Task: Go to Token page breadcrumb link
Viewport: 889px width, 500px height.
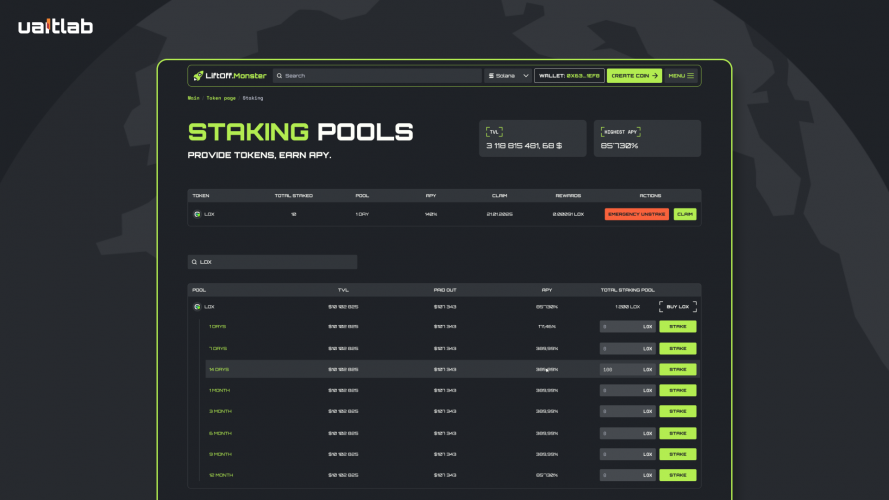Action: (221, 98)
